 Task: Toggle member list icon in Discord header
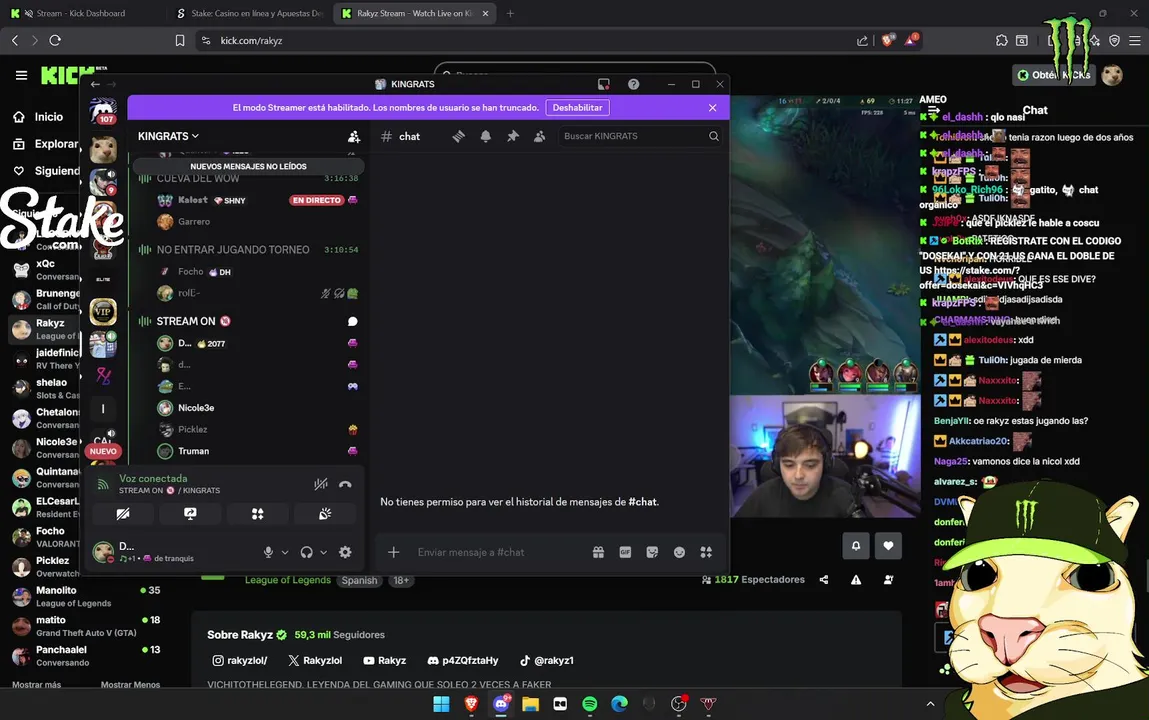(x=539, y=136)
